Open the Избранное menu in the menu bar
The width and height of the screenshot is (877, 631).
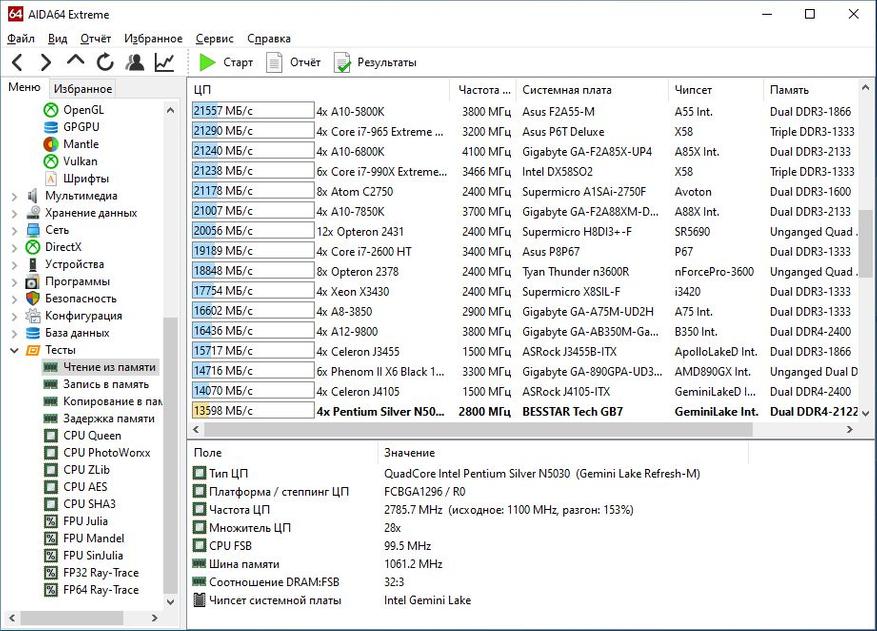[153, 39]
